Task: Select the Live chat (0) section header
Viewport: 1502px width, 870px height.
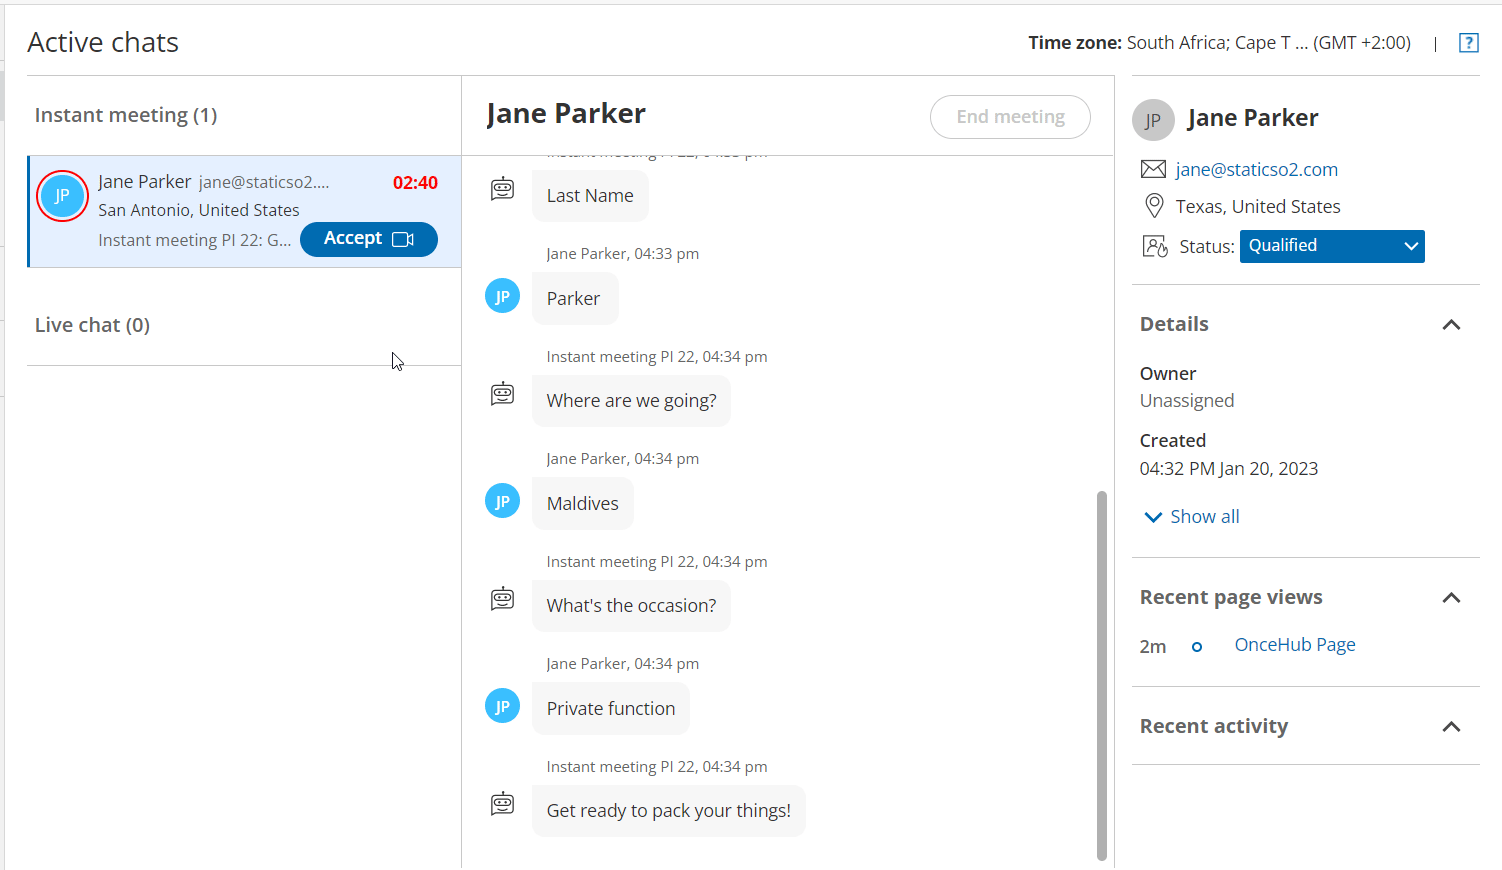Action: [x=92, y=325]
